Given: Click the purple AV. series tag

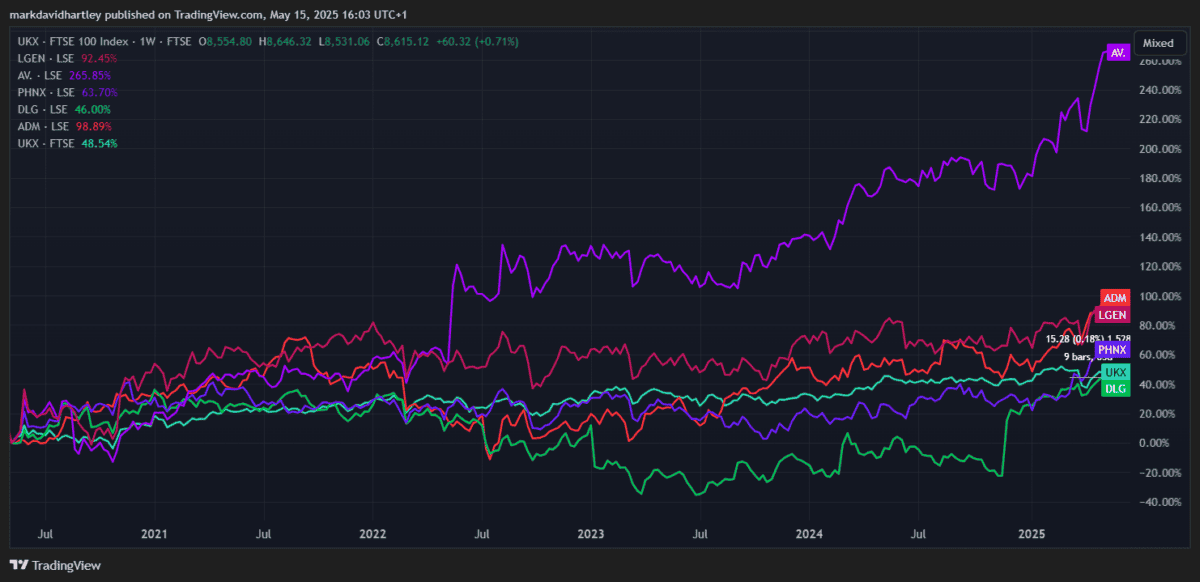Looking at the screenshot, I should point(1117,53).
